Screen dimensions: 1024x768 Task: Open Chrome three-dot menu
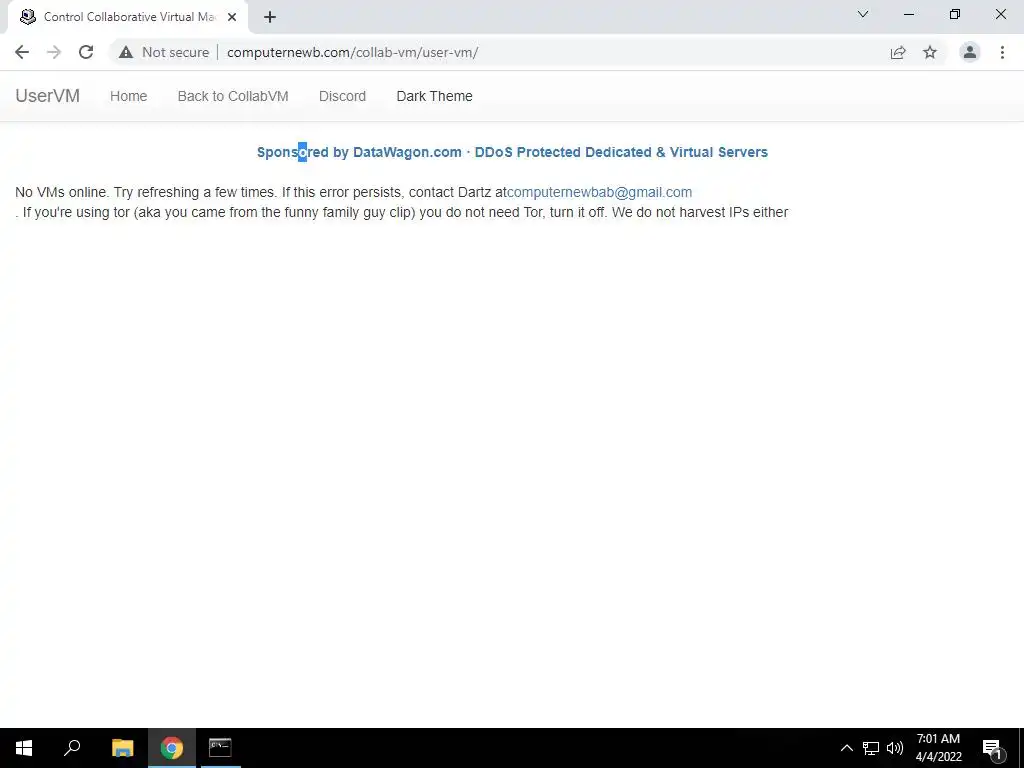pyautogui.click(x=1002, y=52)
